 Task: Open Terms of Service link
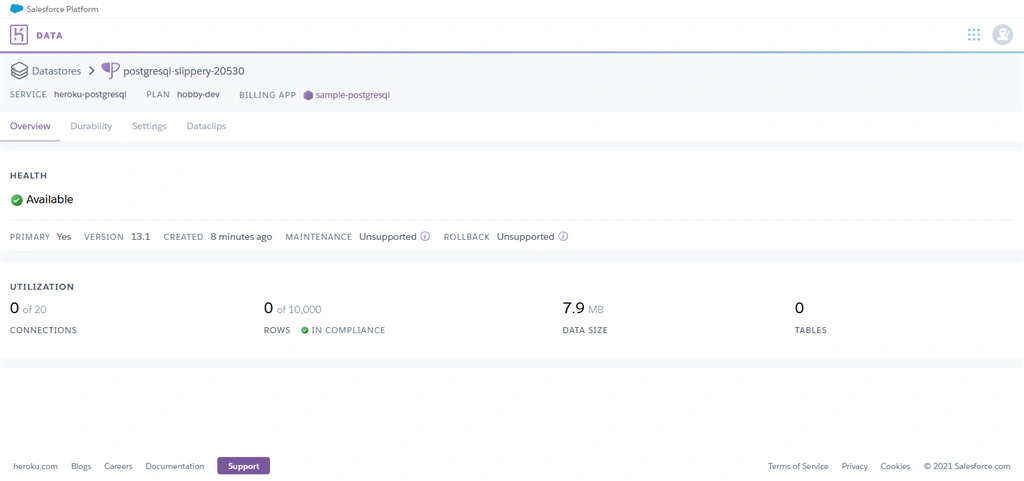click(798, 466)
